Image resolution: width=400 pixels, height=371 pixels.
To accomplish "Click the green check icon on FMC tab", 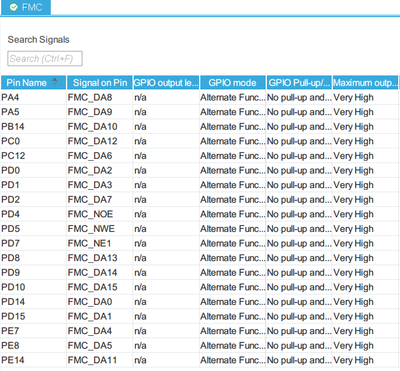I will 13,7.
